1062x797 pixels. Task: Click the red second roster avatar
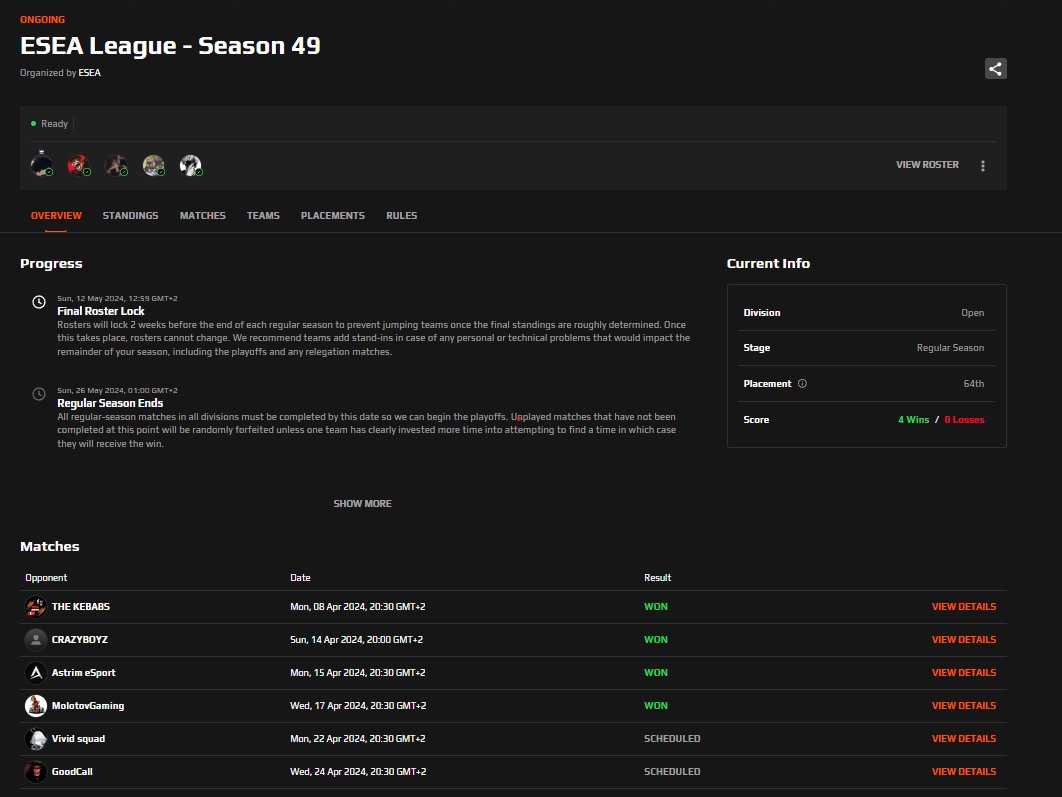79,165
